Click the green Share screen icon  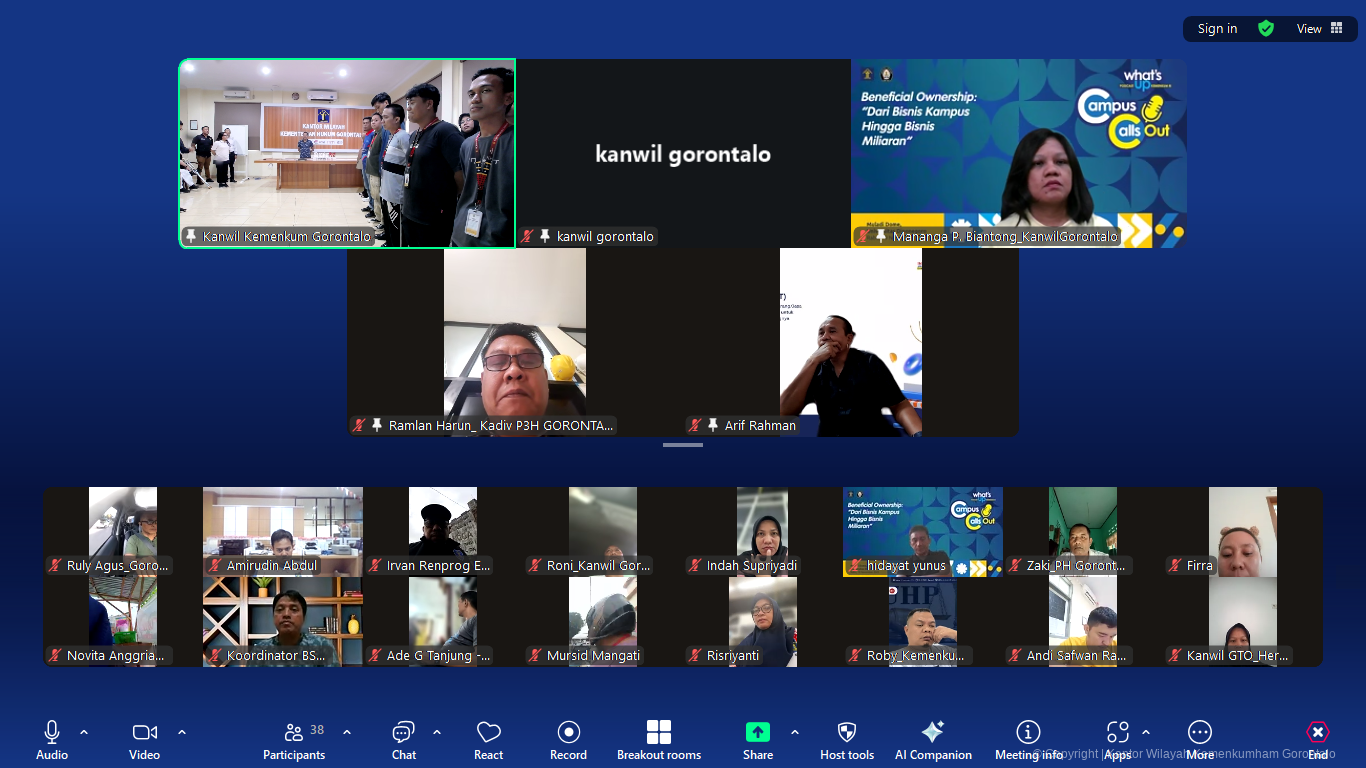coord(758,733)
